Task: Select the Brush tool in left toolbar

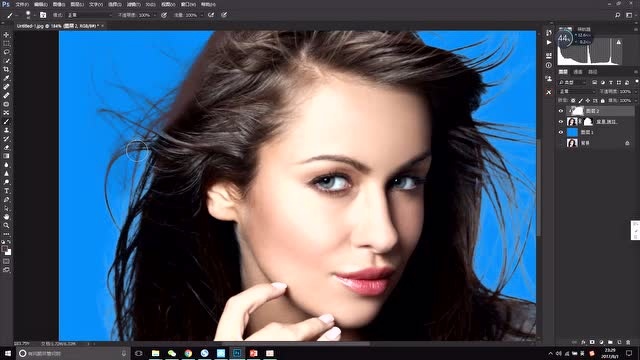Action: [6, 121]
